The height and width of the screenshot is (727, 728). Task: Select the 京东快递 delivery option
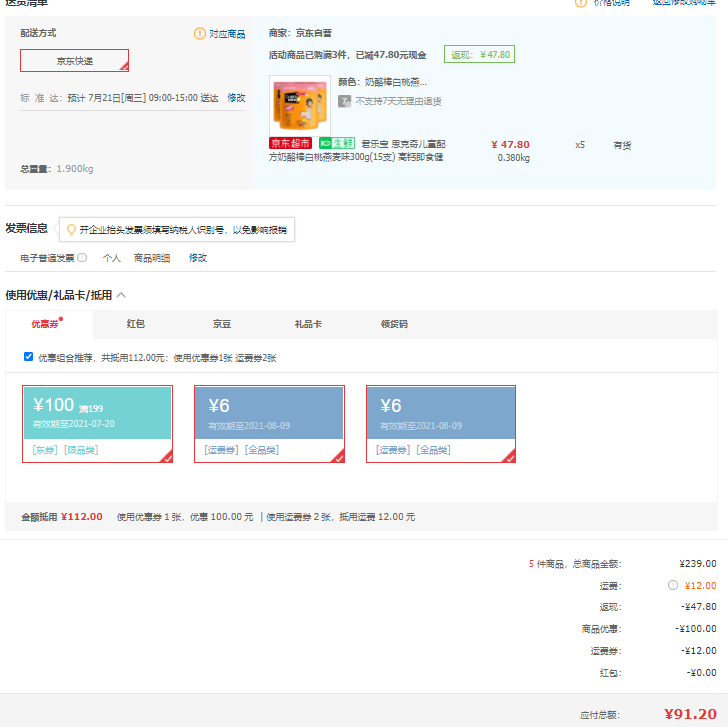(x=74, y=61)
